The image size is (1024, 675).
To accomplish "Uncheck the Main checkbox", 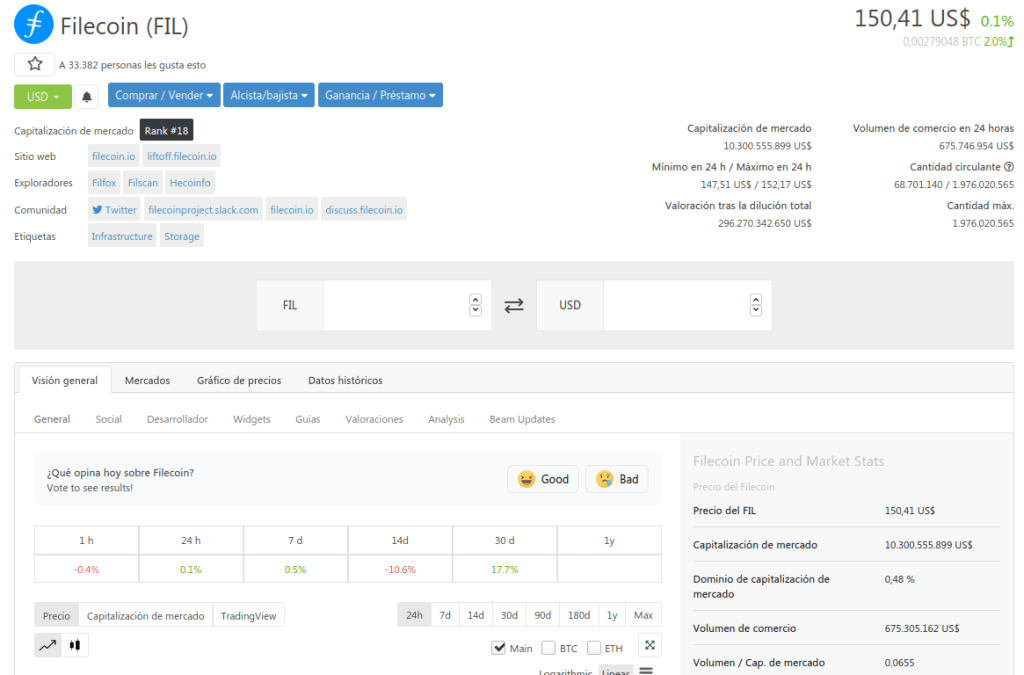I will (499, 648).
